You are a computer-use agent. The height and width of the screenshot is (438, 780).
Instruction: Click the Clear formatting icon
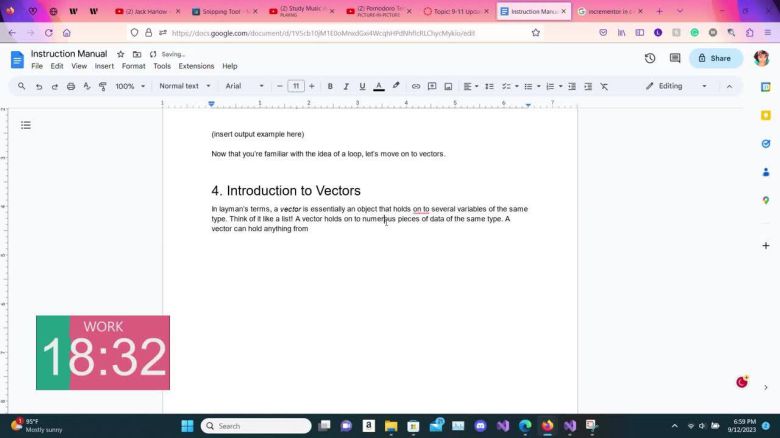[604, 86]
